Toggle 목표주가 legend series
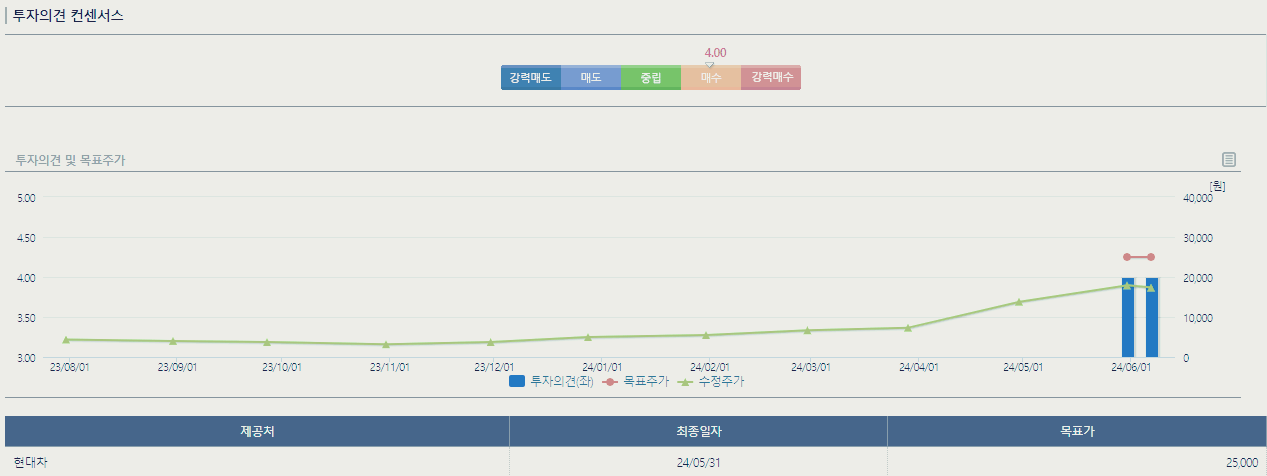Image resolution: width=1267 pixels, height=476 pixels. [x=637, y=381]
